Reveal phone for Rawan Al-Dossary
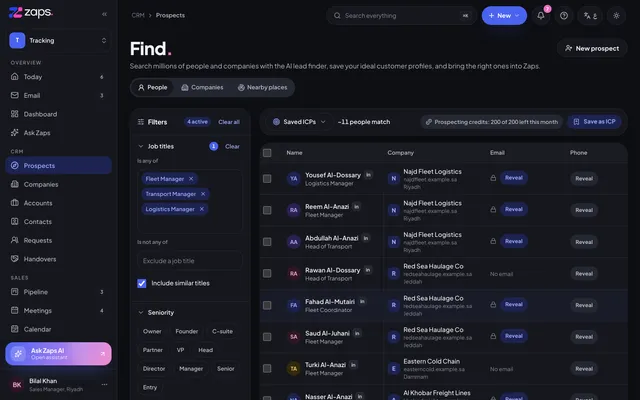640x400 pixels. [x=584, y=273]
